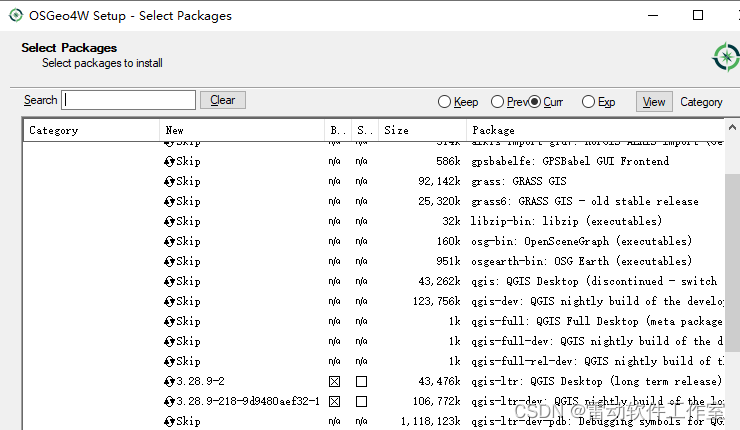Uncheck binary checkbox for qgis-ltr
The image size is (740, 430).
pos(334,381)
